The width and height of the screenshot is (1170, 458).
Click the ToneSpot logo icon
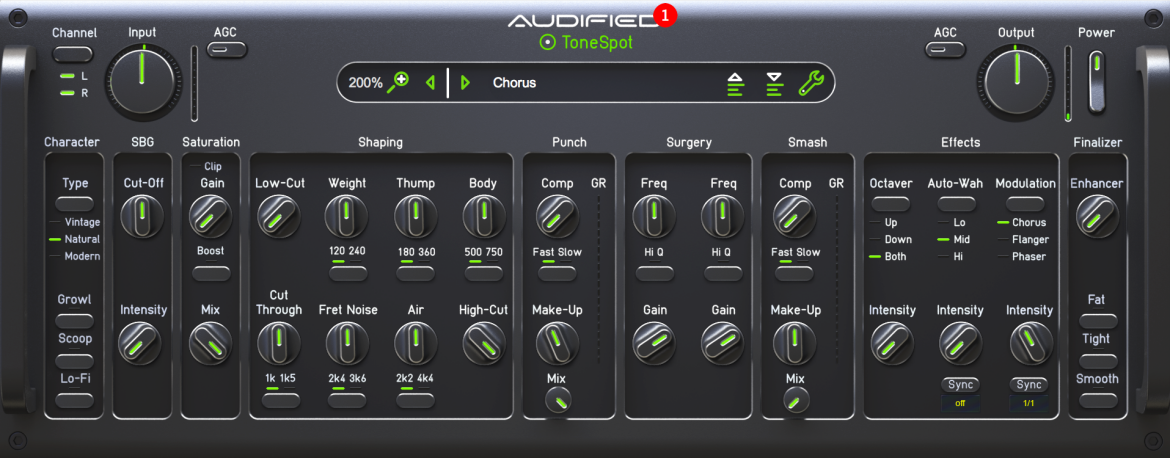[x=548, y=43]
